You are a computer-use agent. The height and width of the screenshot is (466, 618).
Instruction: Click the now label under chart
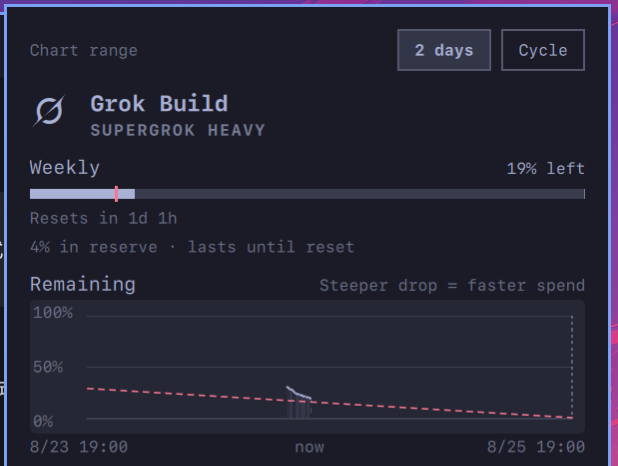pos(309,447)
